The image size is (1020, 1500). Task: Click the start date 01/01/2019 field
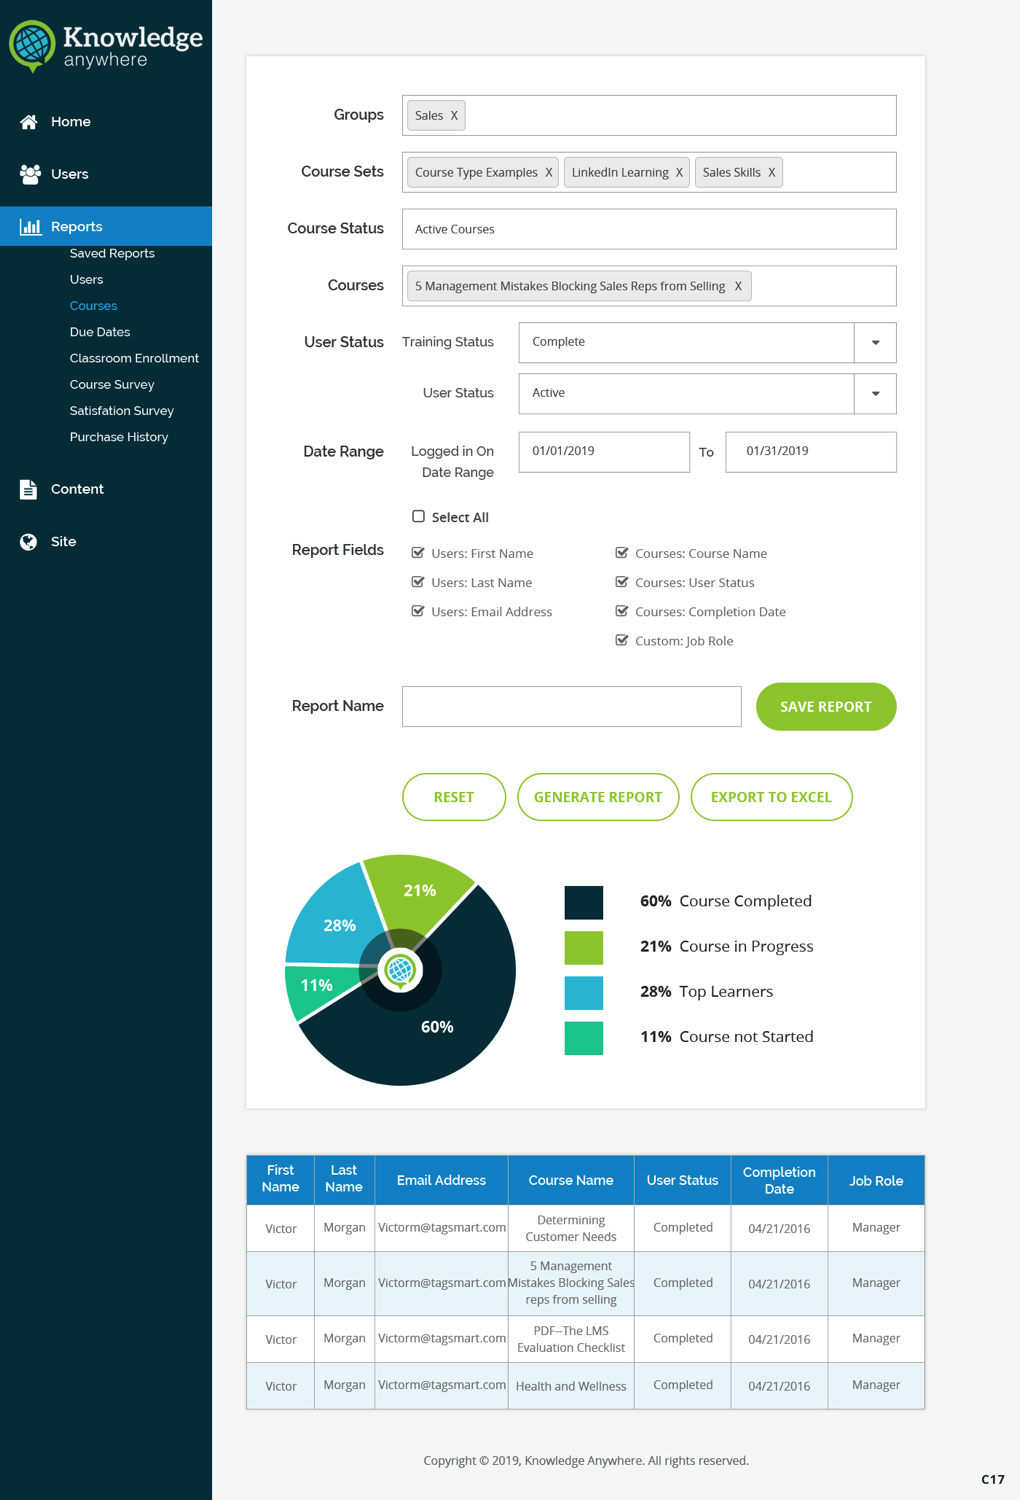tap(604, 452)
